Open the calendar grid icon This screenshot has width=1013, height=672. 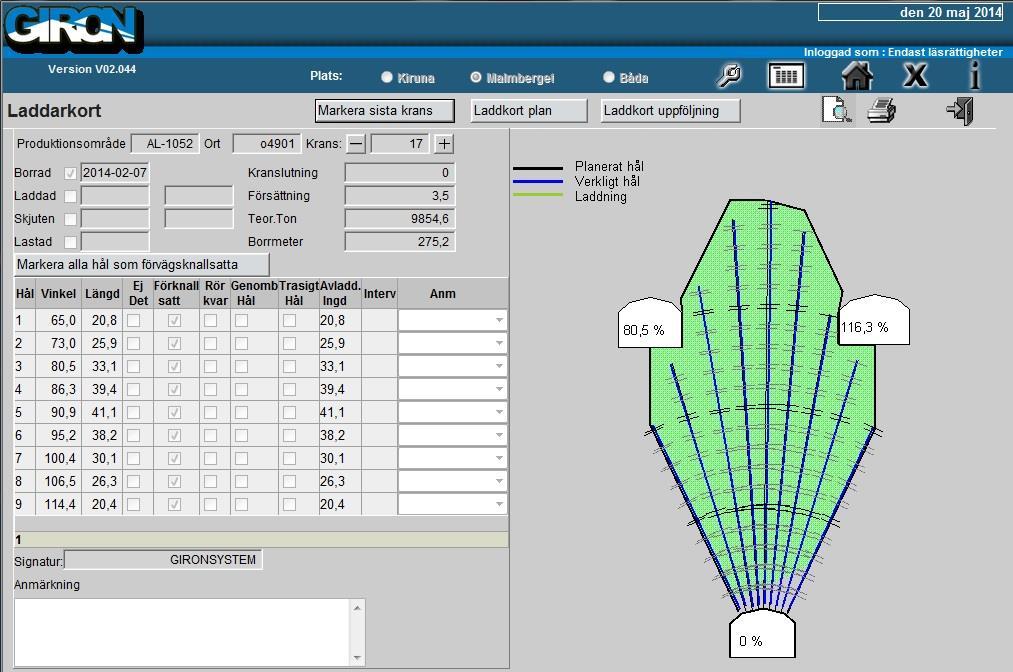(x=786, y=76)
